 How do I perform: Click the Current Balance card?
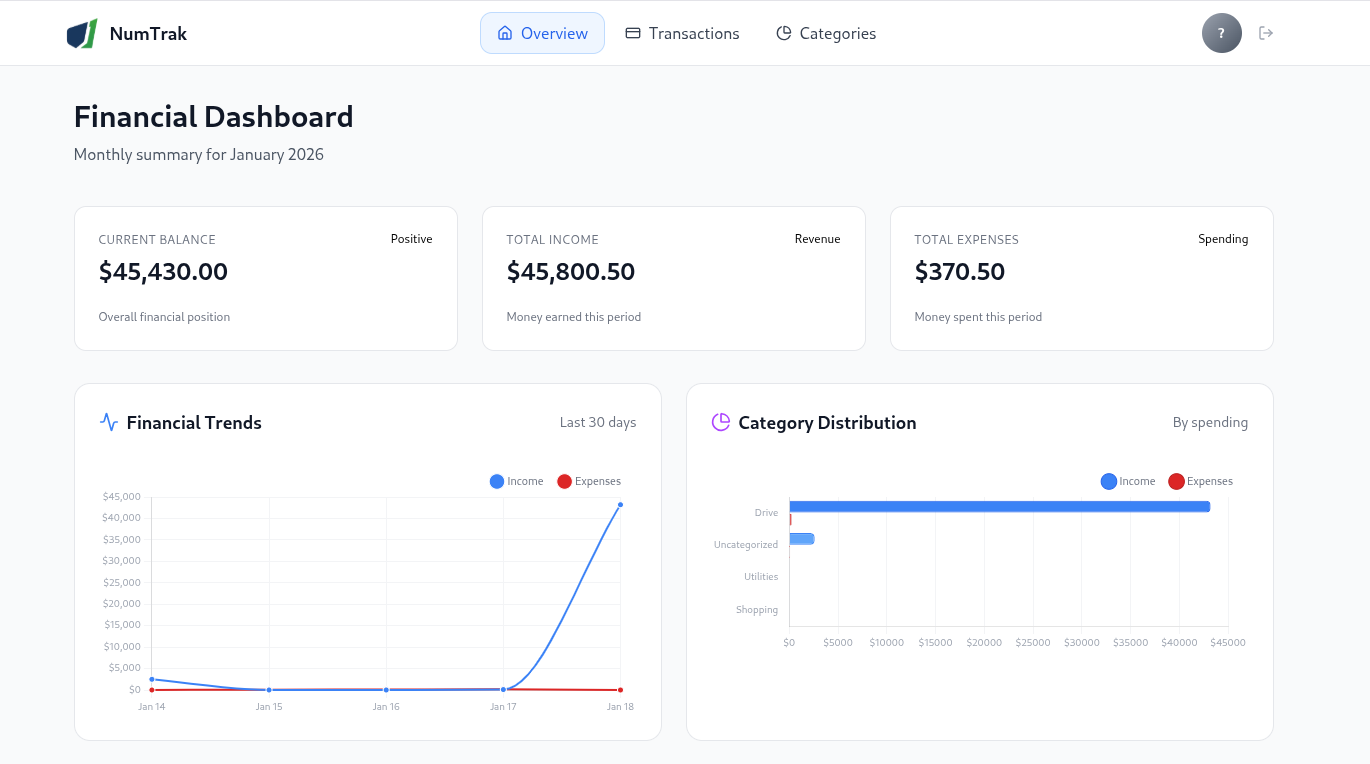[265, 278]
